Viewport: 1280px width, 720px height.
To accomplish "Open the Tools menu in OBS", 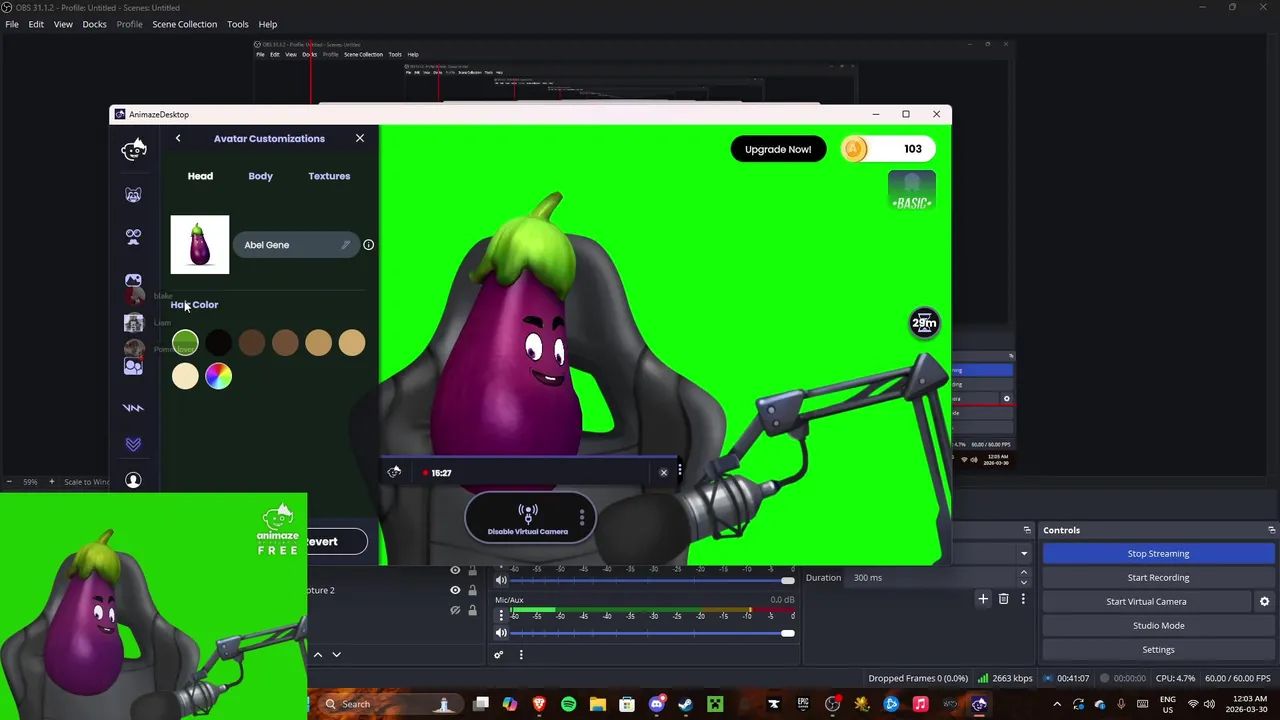I will coord(238,24).
